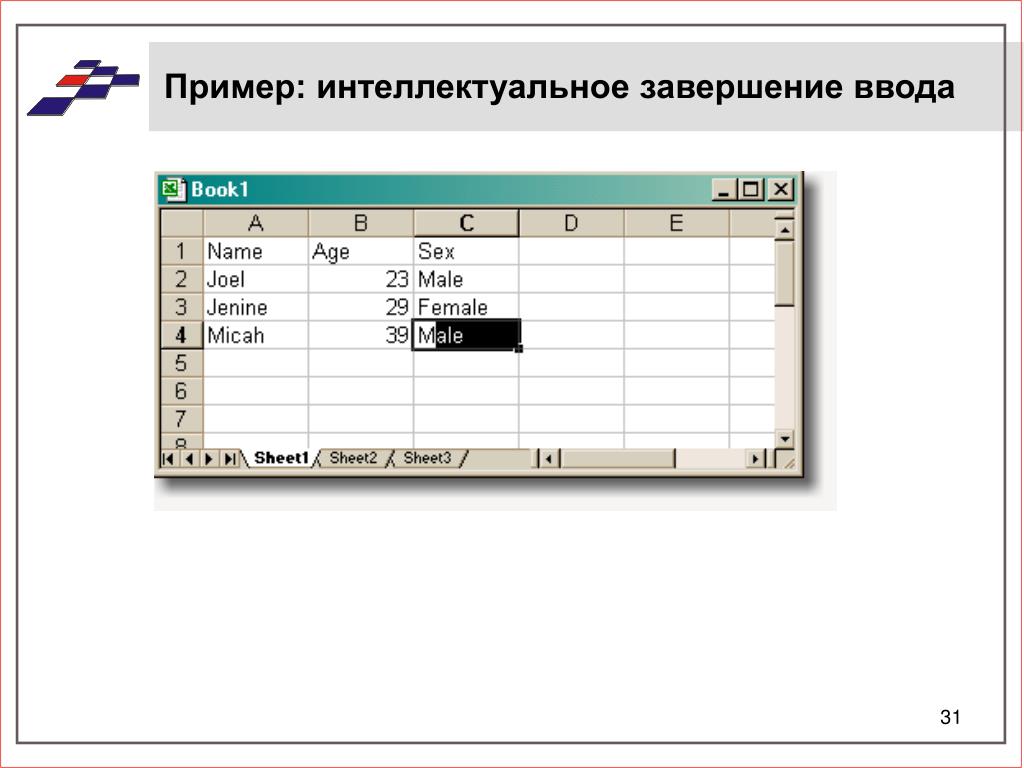Select cell with value 29
Viewport: 1024px width, 768px height.
pyautogui.click(x=360, y=308)
